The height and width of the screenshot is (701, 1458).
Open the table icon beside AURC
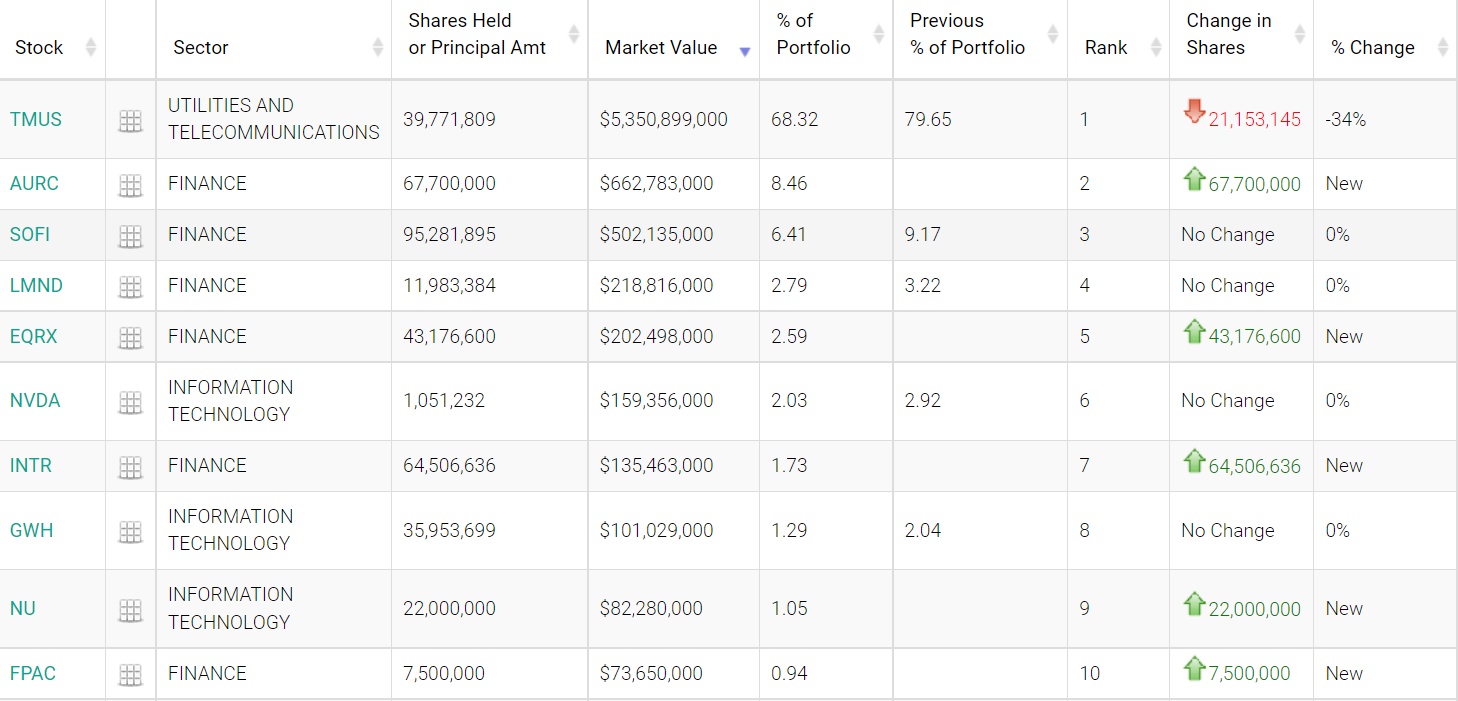pos(130,185)
